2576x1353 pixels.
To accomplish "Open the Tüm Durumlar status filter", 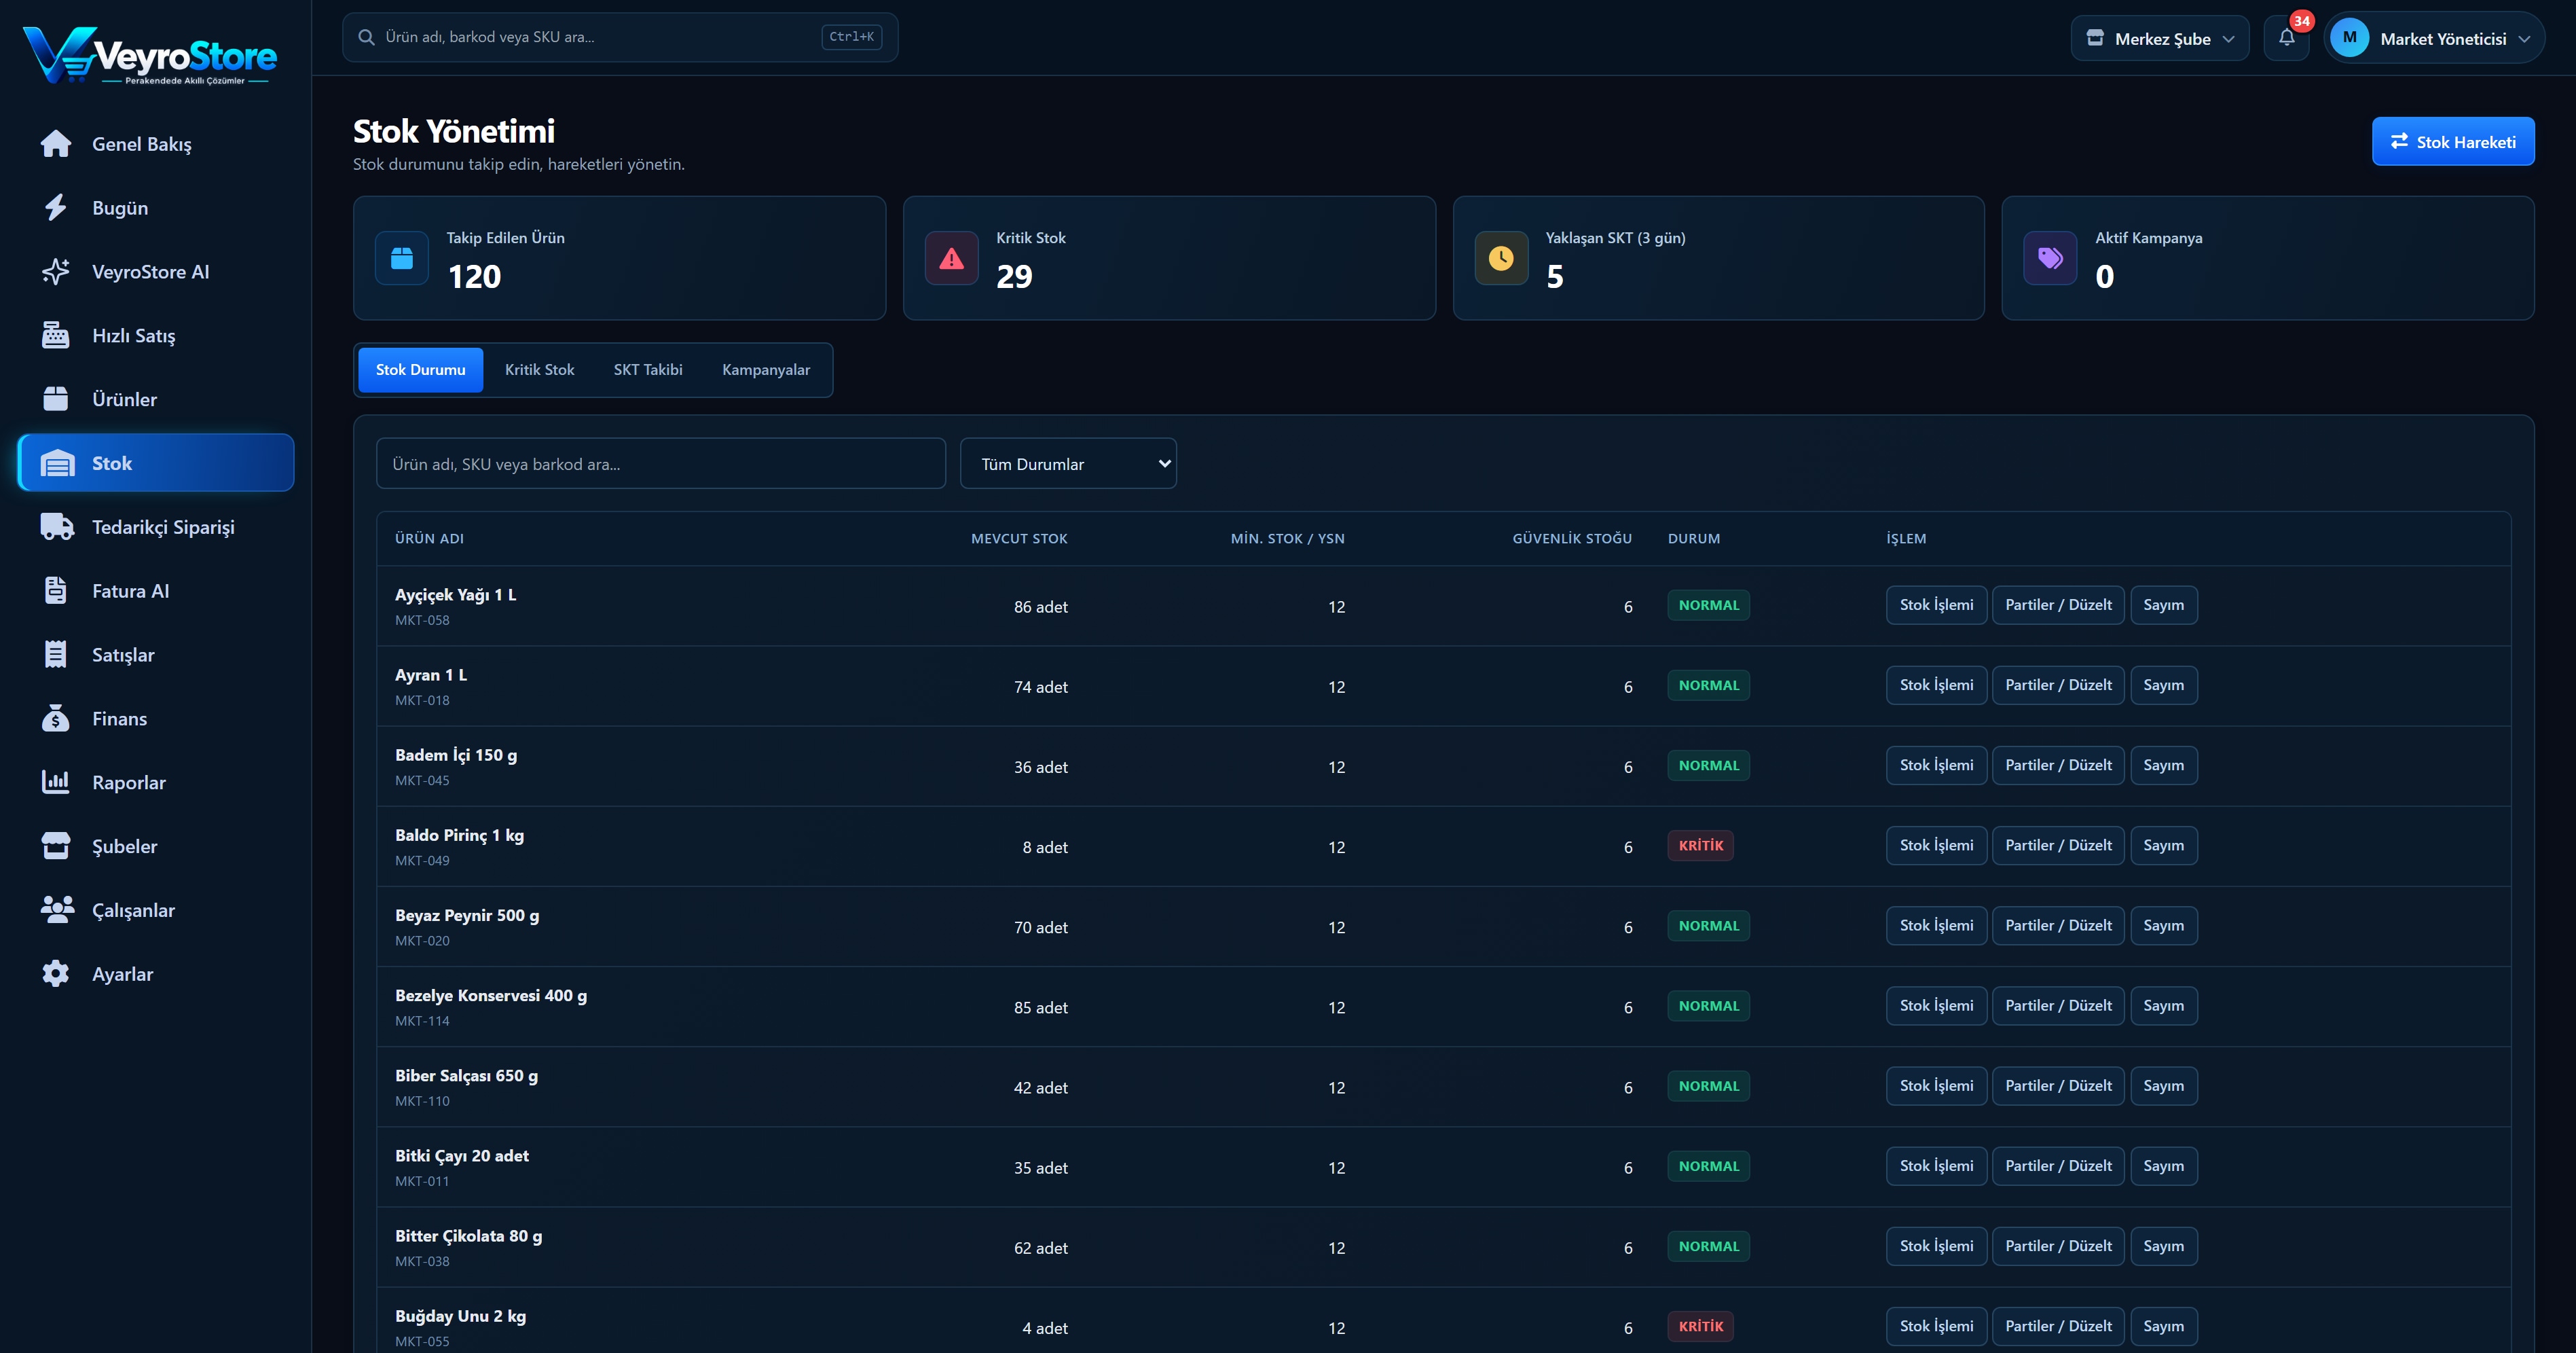I will click(1068, 464).
